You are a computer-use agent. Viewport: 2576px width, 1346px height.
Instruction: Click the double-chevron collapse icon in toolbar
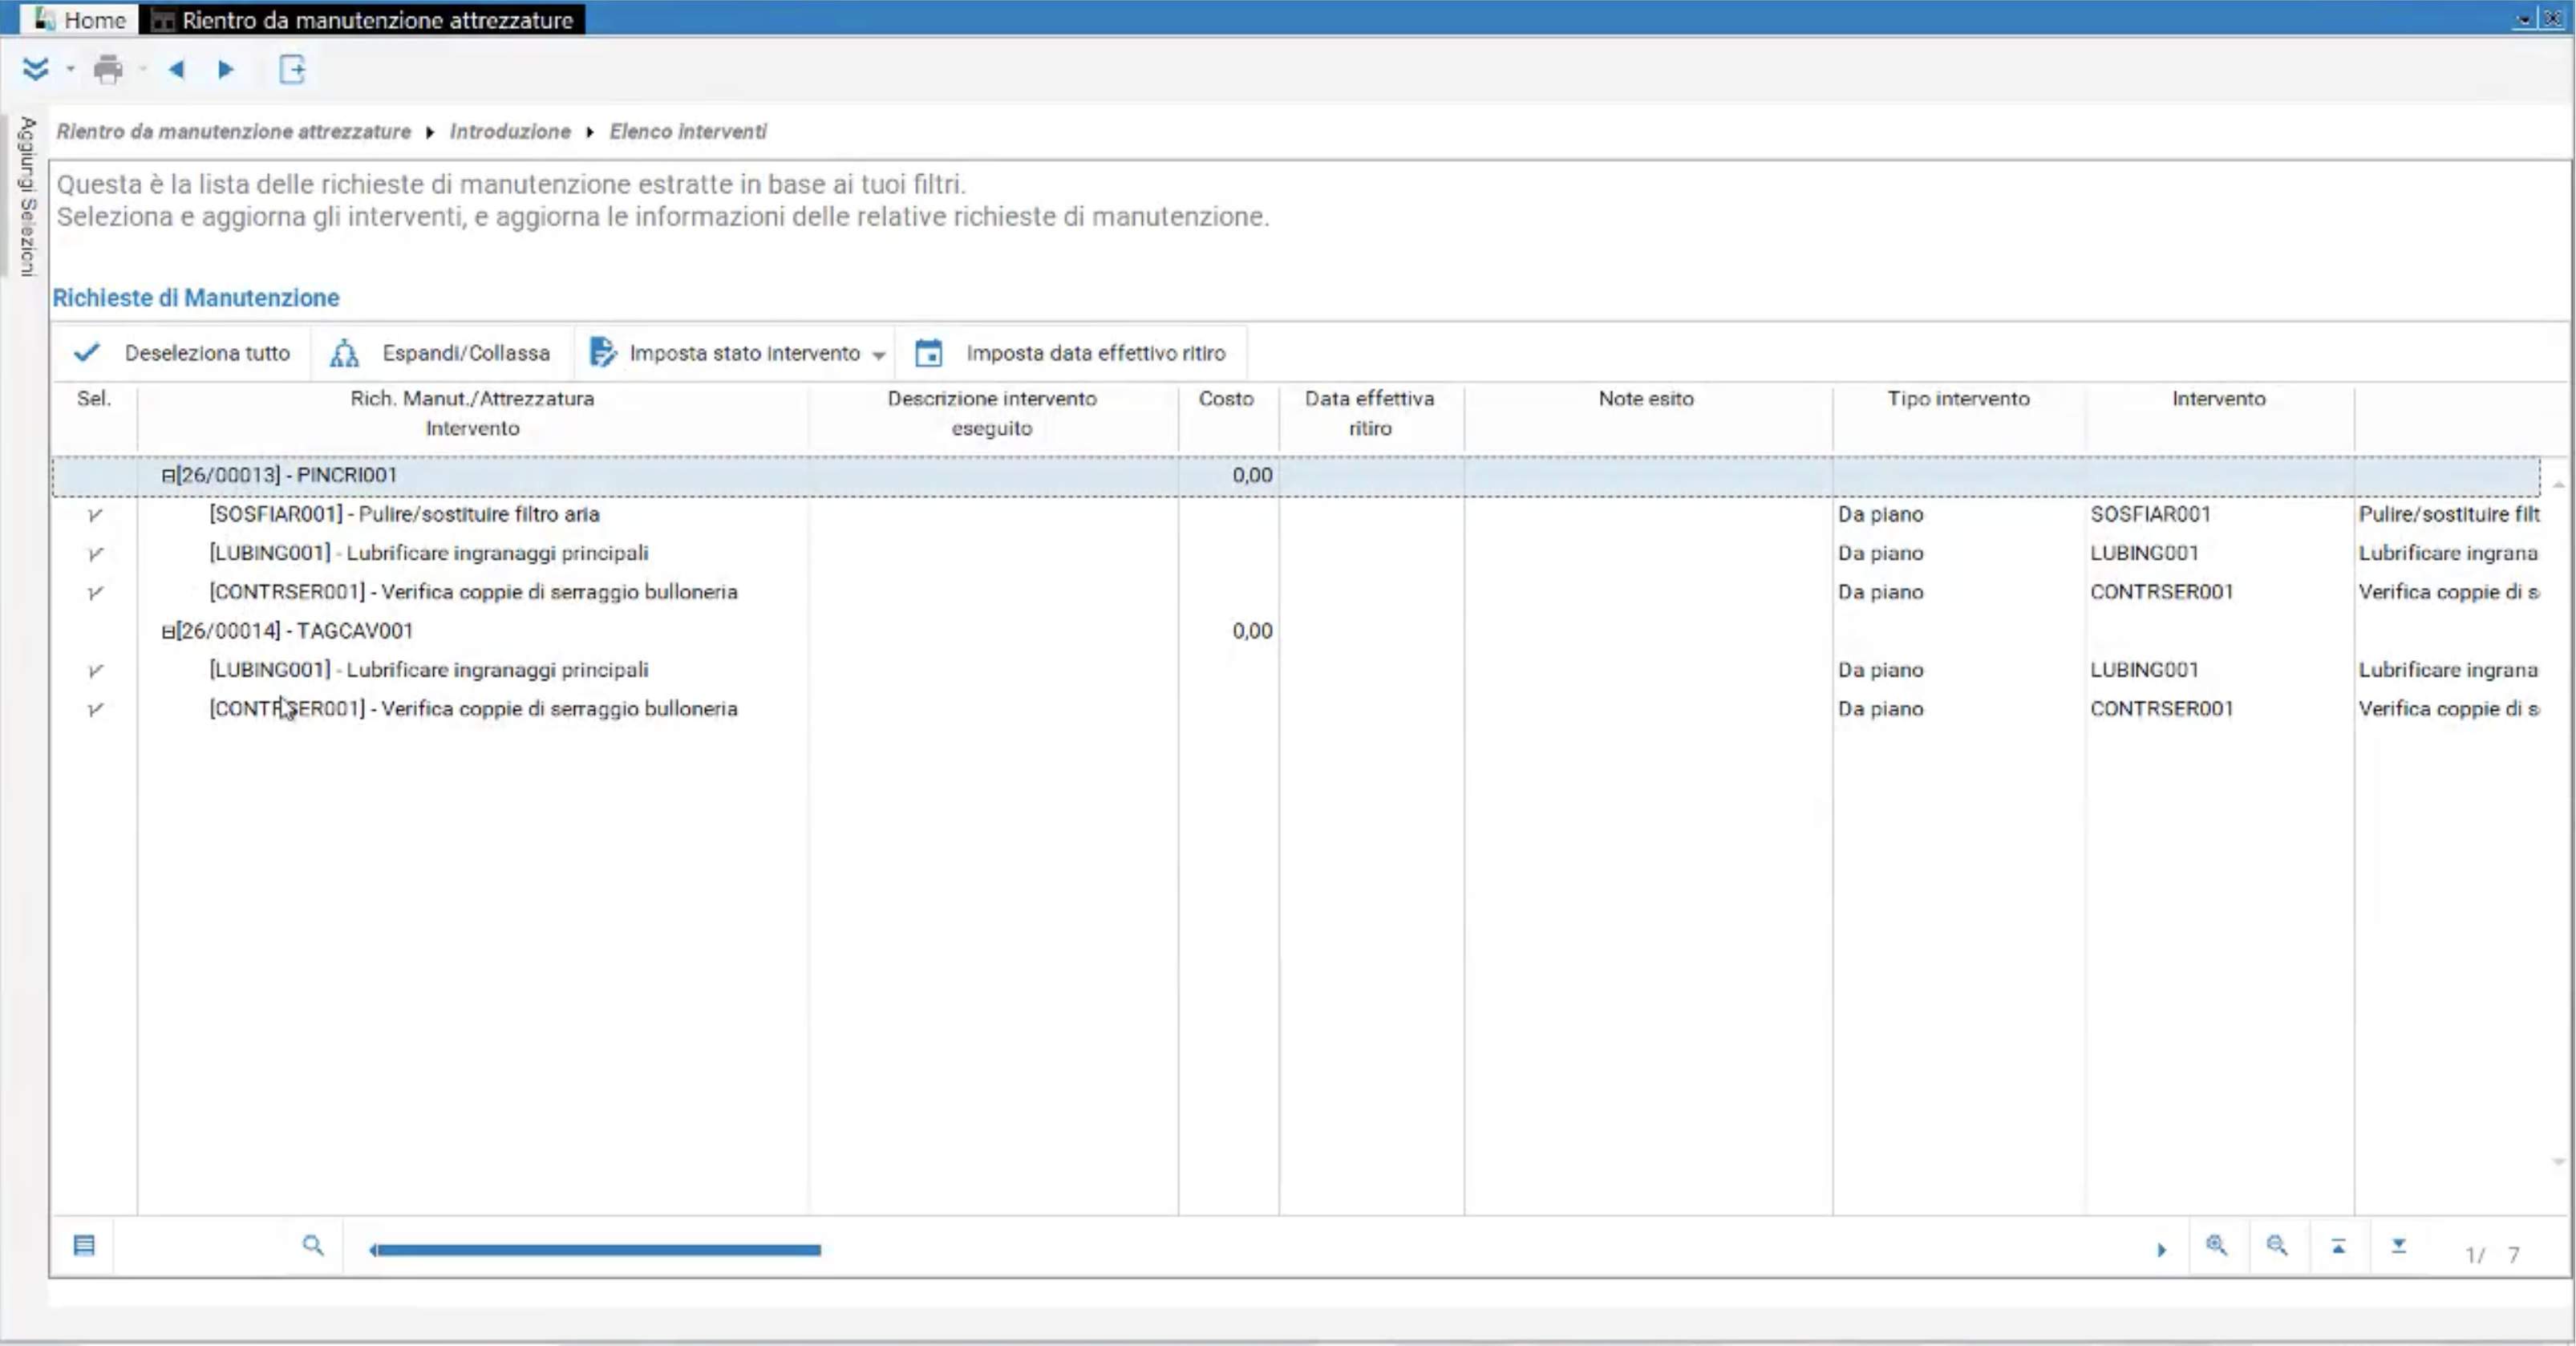35,69
